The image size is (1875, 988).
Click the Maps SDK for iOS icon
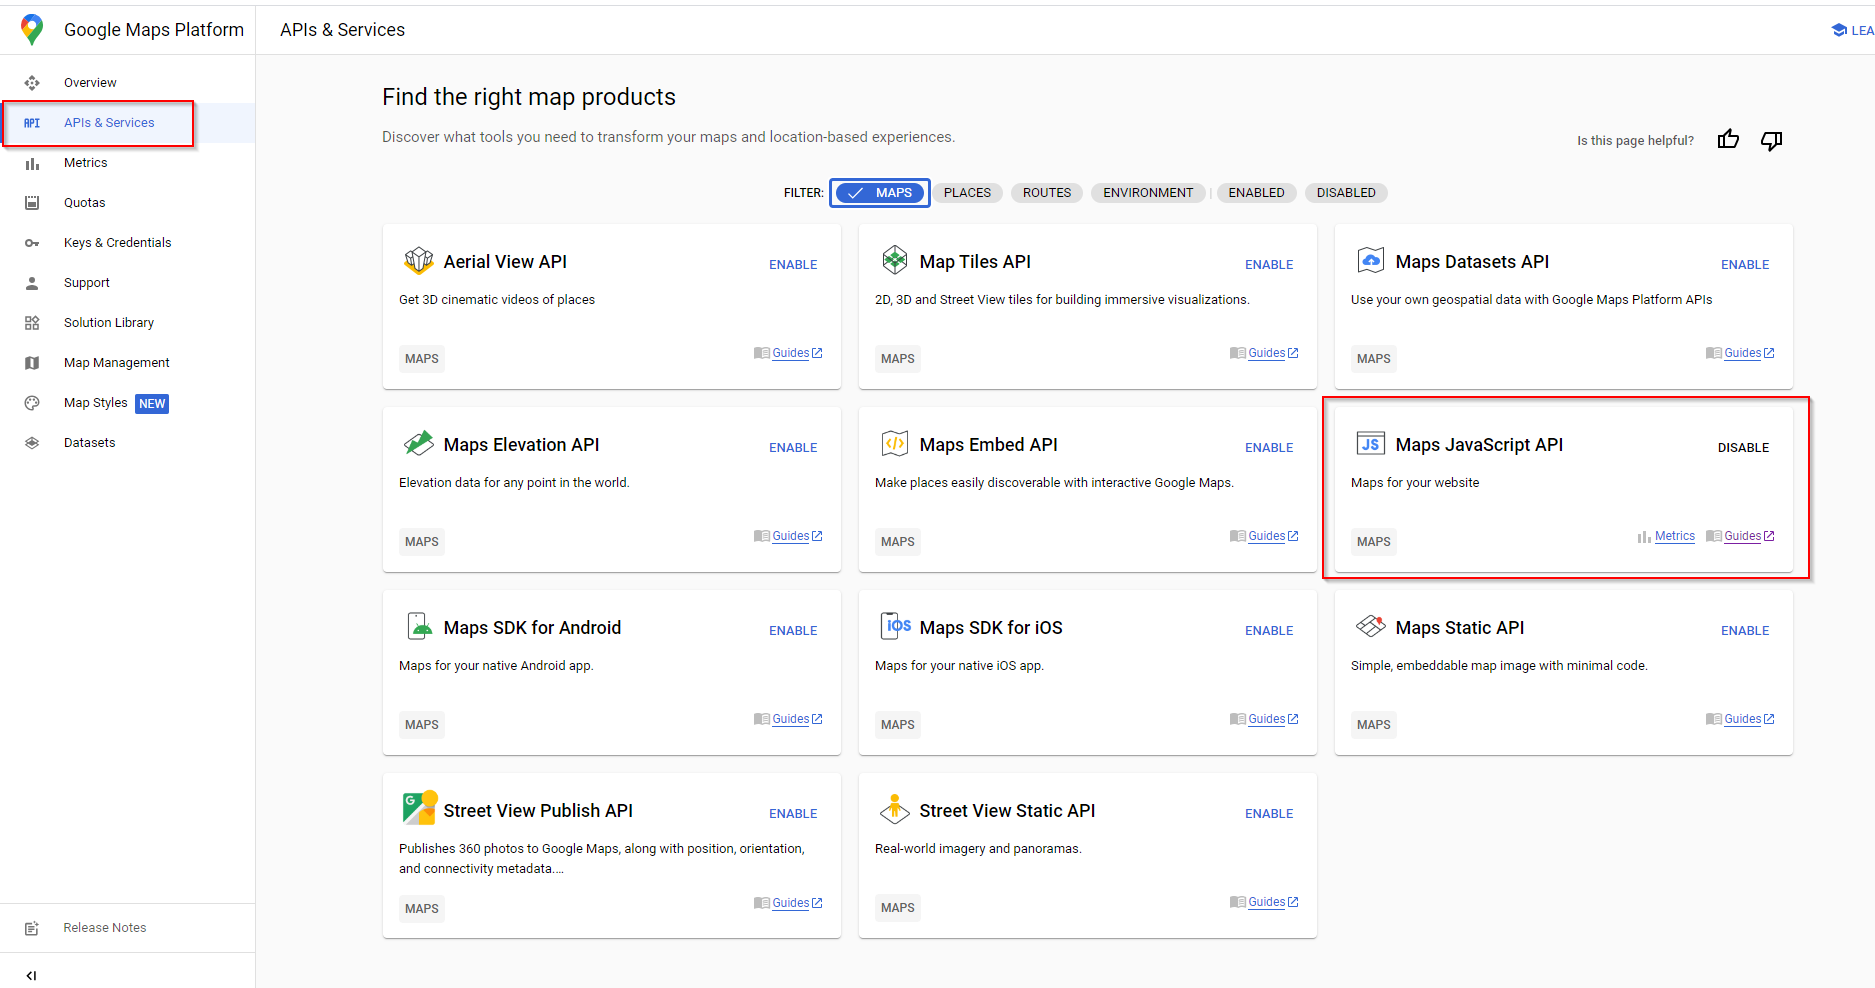(895, 626)
